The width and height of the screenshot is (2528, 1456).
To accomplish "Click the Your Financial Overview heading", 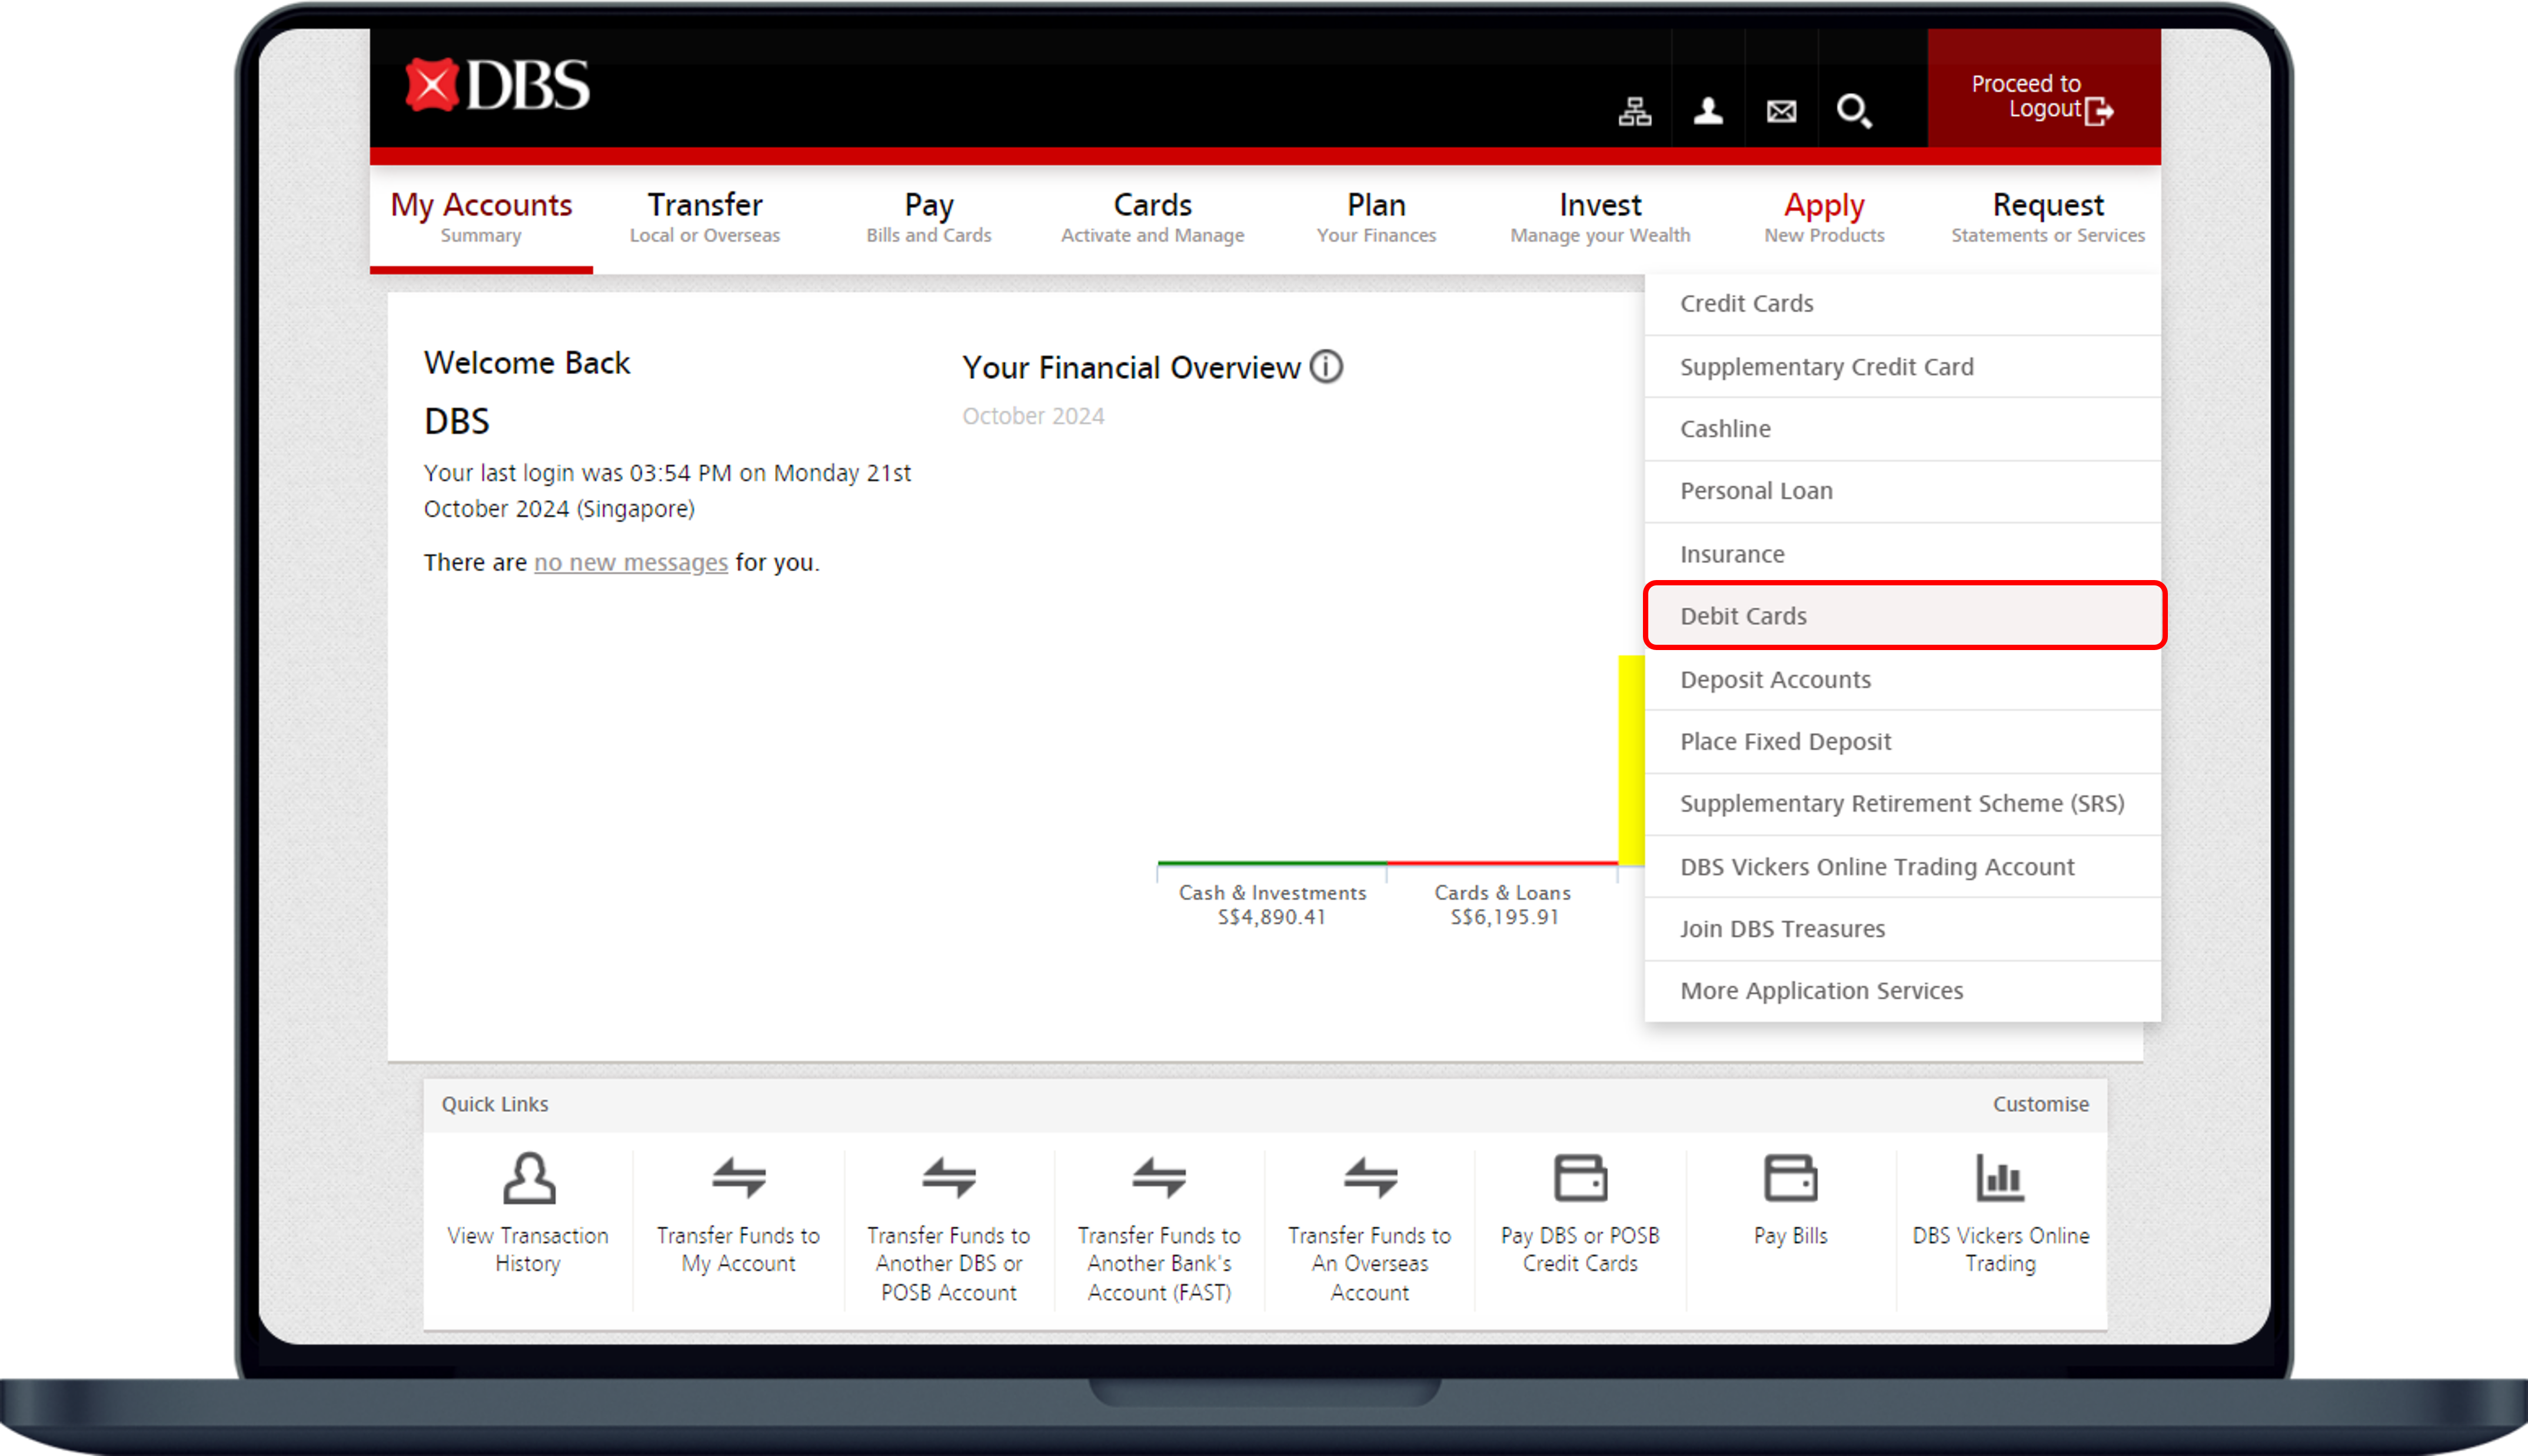I will pos(1131,368).
